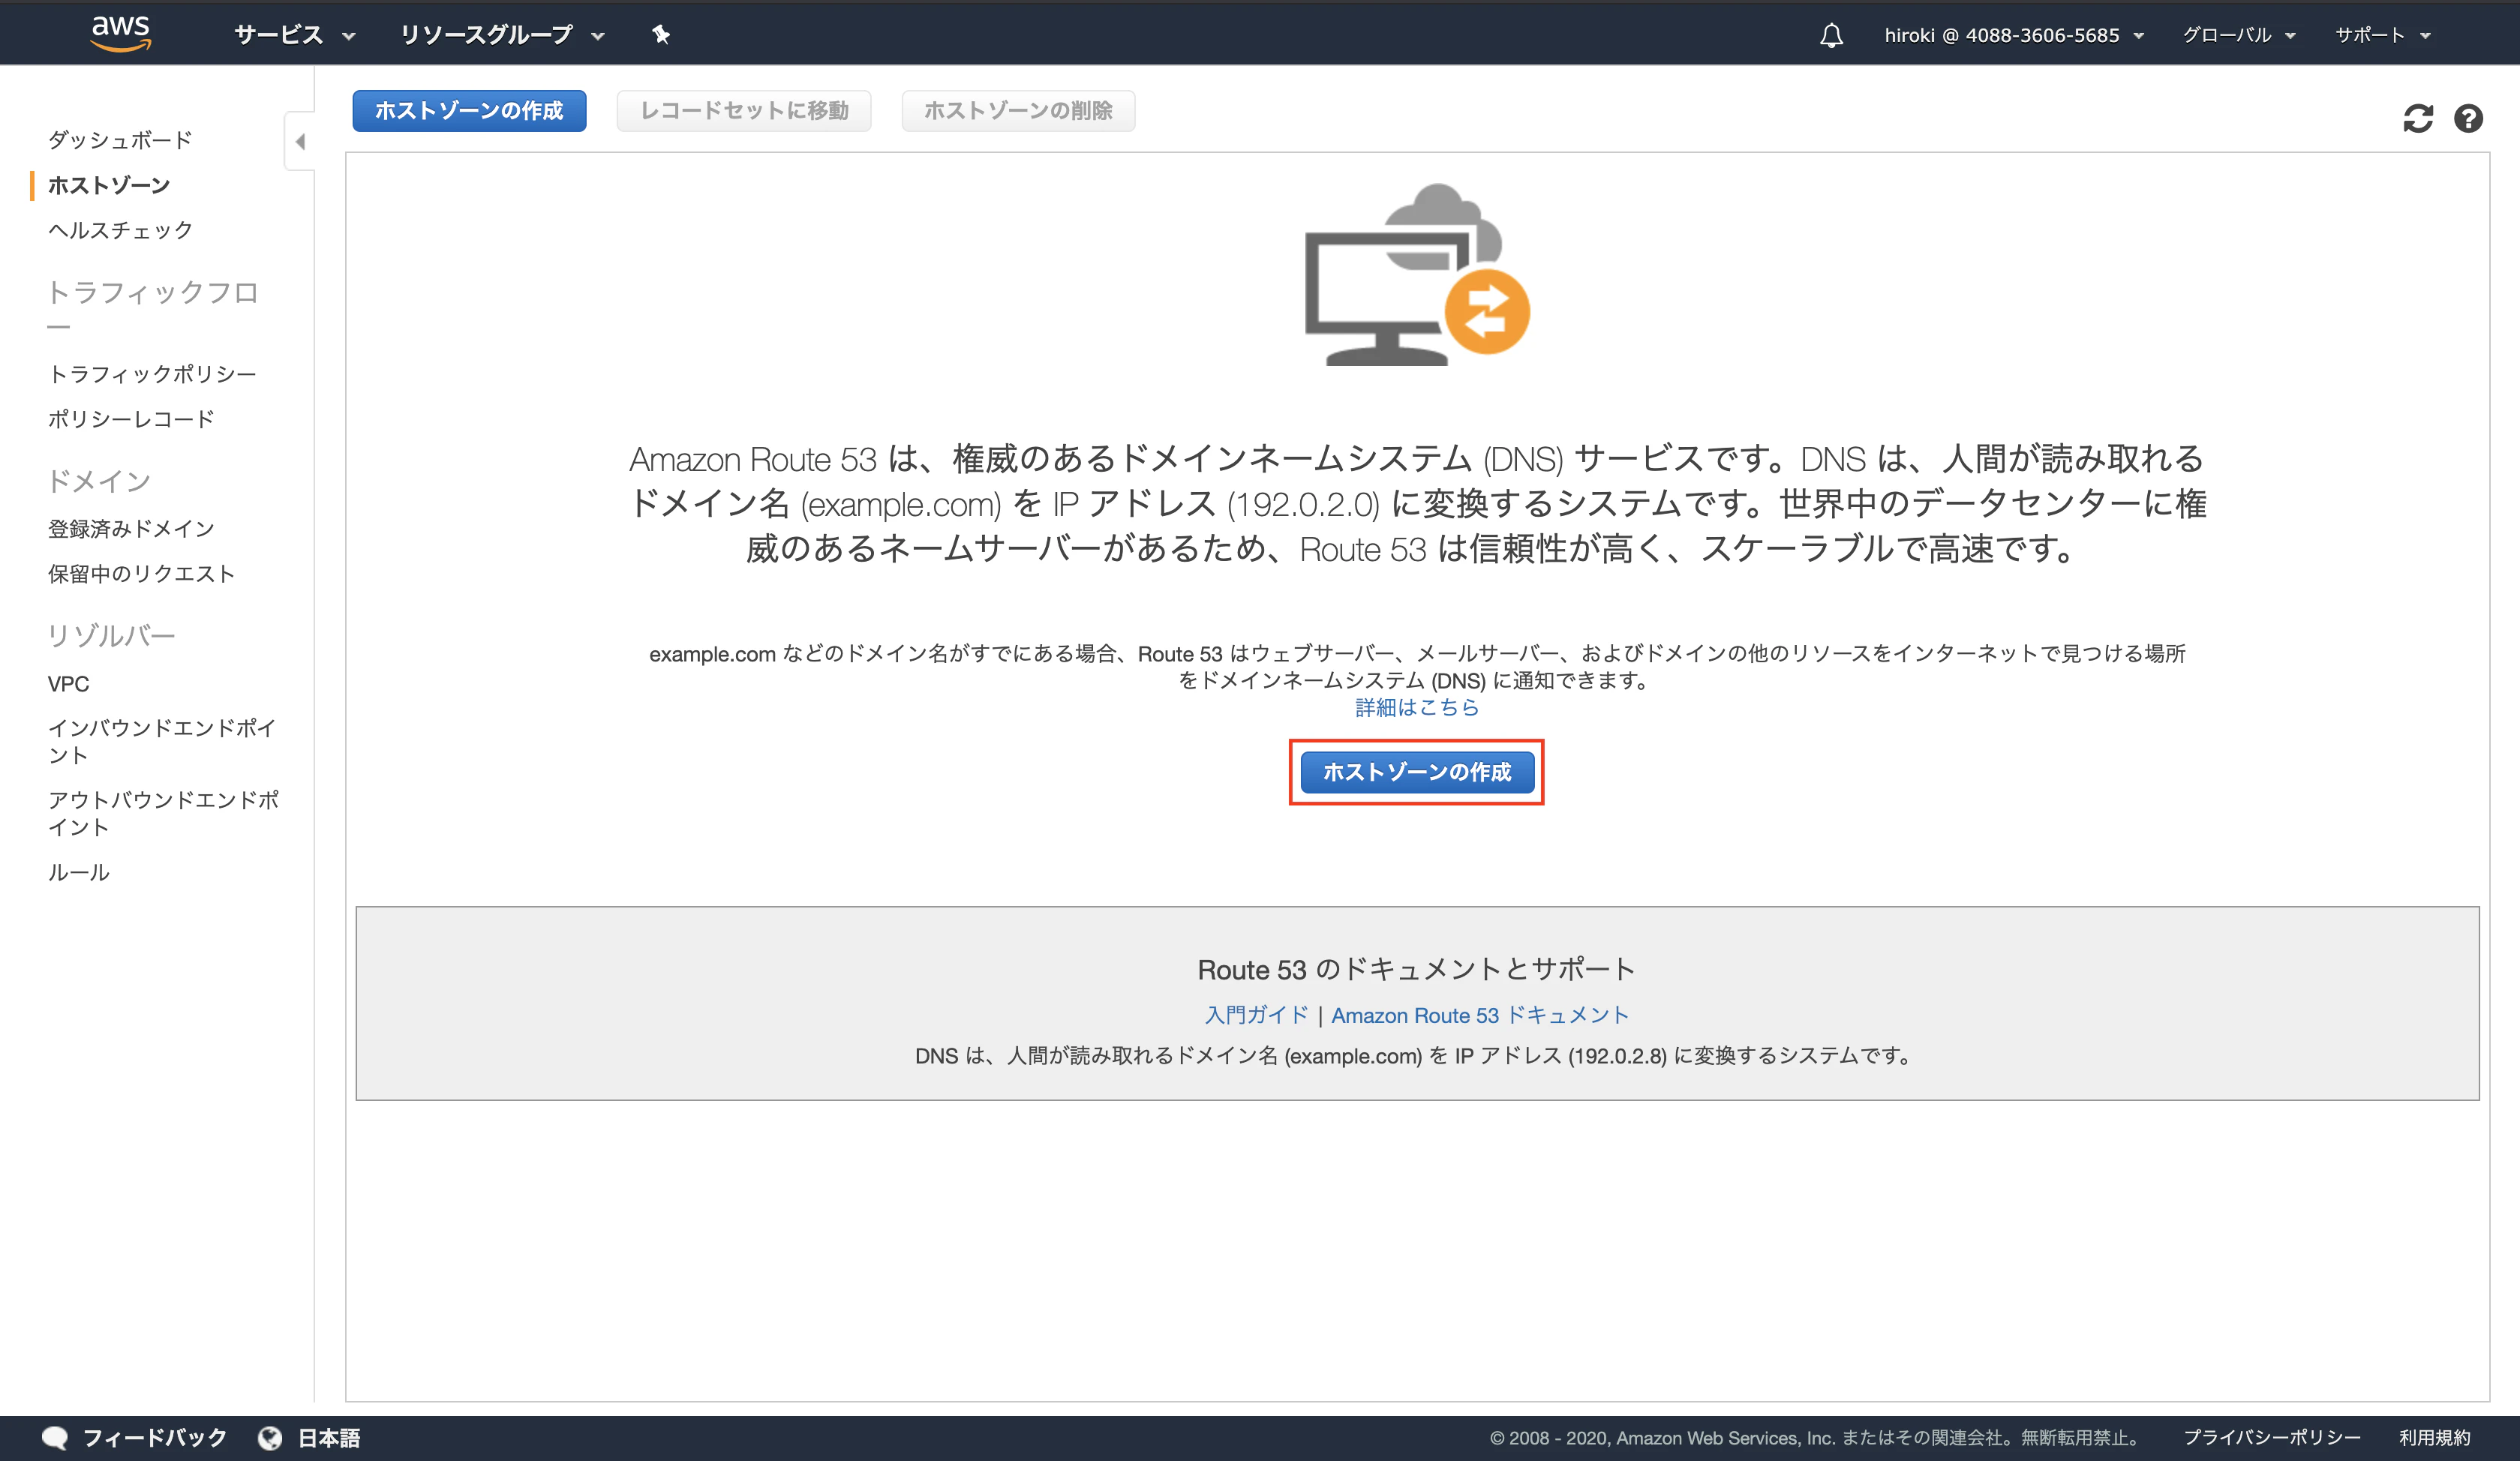Open the 詳細はこちら link

click(1416, 707)
